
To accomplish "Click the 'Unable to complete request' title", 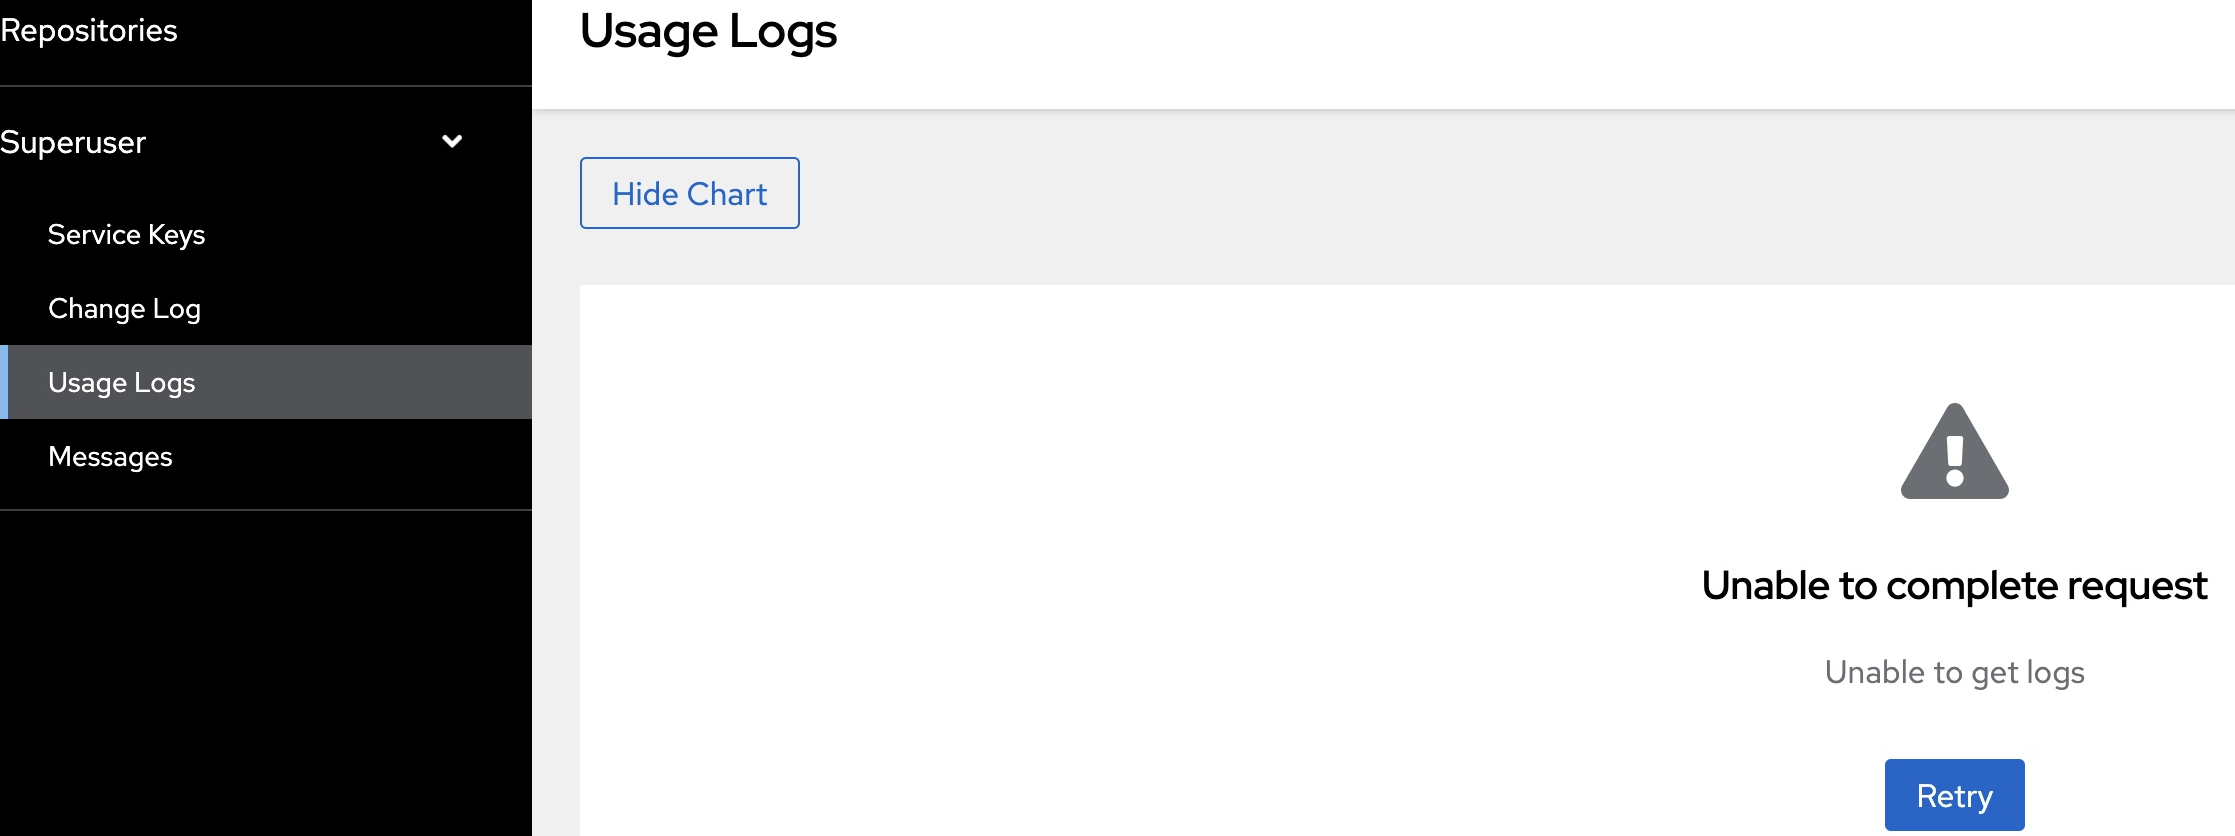I will click(x=1954, y=585).
